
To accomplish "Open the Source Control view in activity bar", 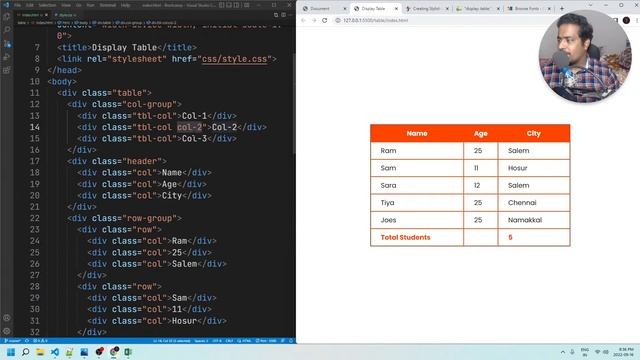I will coord(7,43).
